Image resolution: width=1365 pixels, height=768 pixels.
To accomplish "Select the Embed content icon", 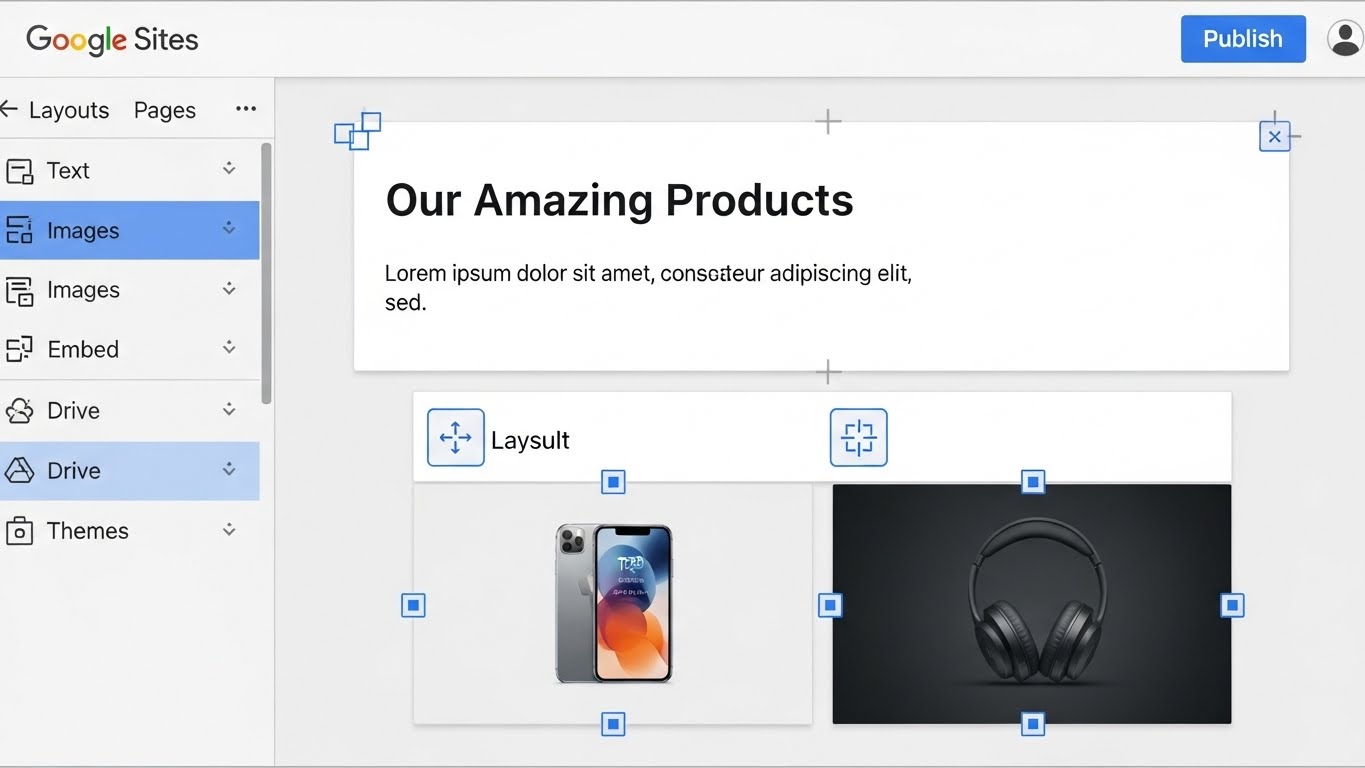I will tap(22, 349).
